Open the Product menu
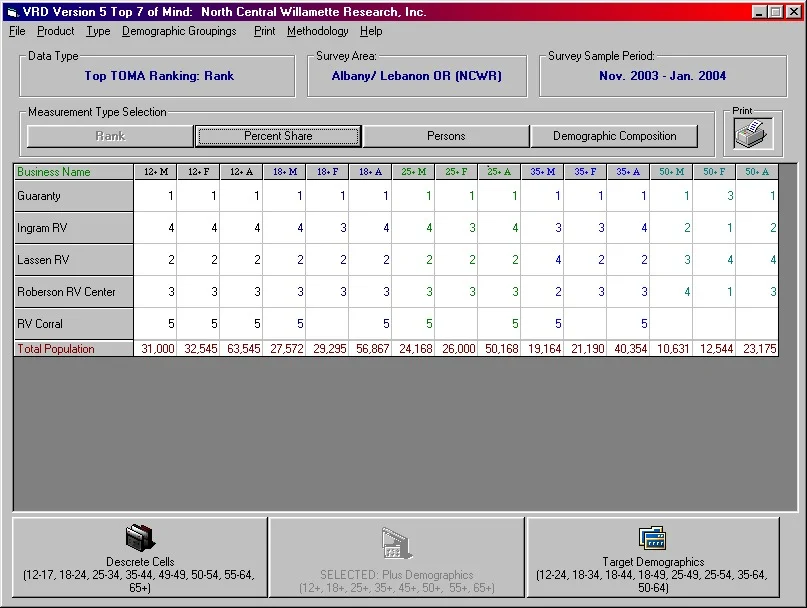 pyautogui.click(x=56, y=31)
